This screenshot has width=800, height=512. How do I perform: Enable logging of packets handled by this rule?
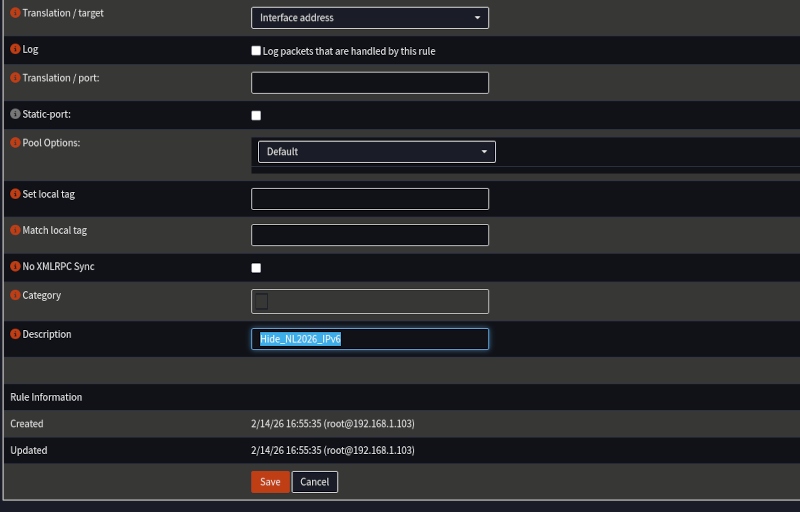coord(256,51)
